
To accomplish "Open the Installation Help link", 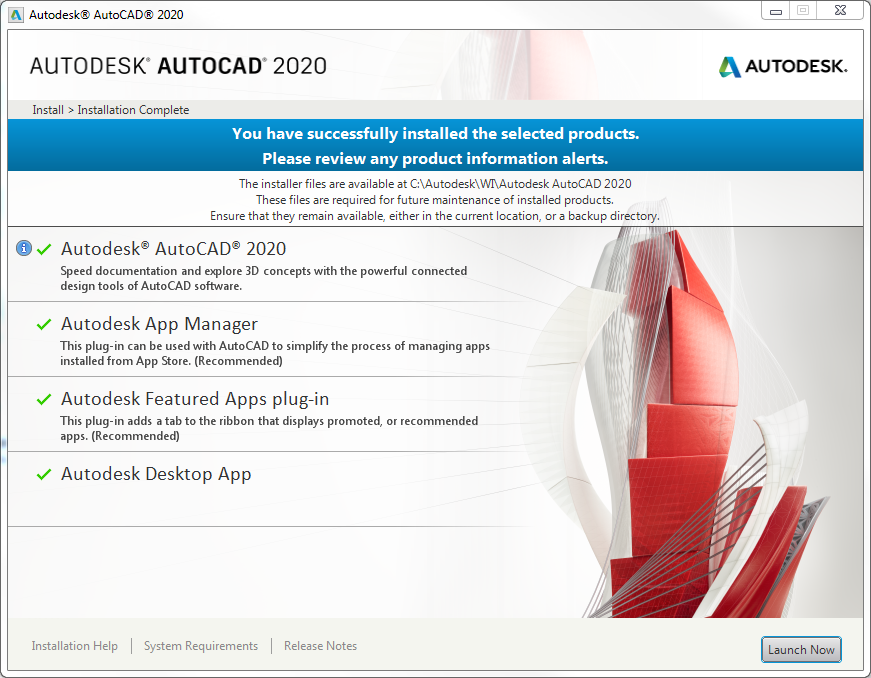I will pos(74,646).
